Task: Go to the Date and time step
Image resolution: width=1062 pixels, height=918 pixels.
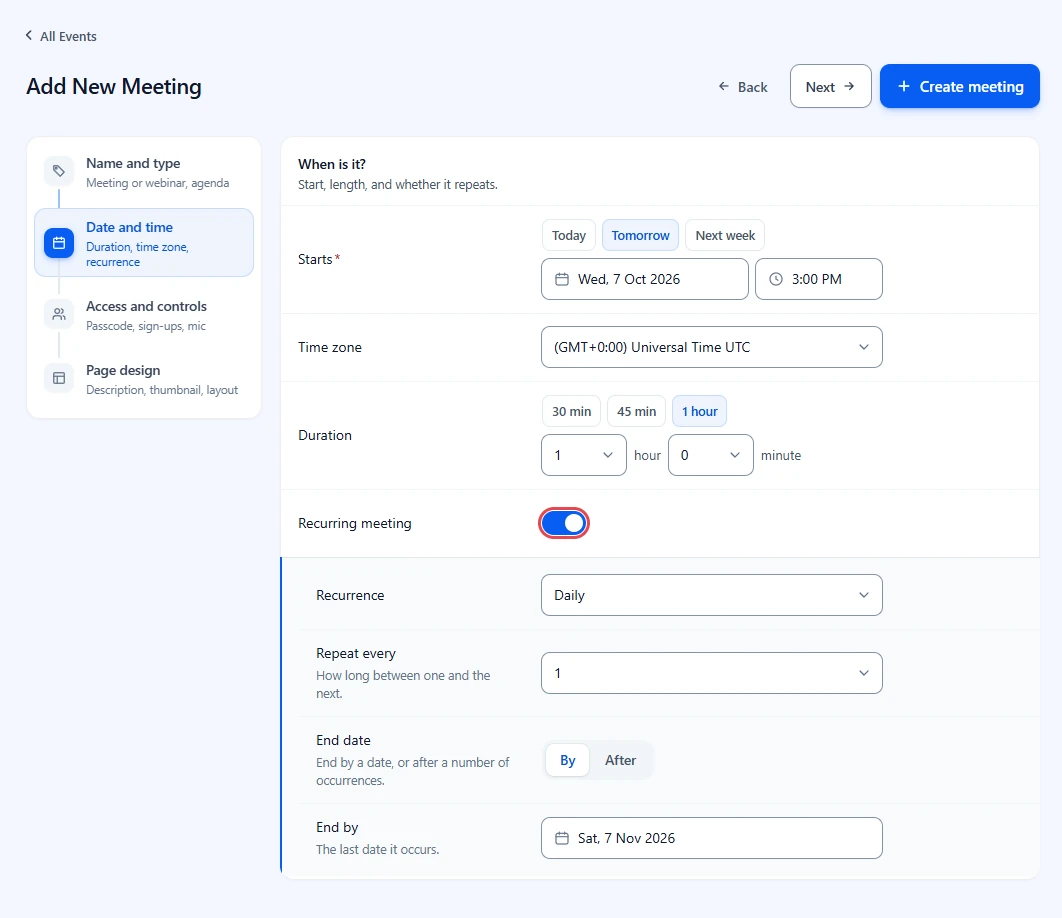Action: (144, 243)
